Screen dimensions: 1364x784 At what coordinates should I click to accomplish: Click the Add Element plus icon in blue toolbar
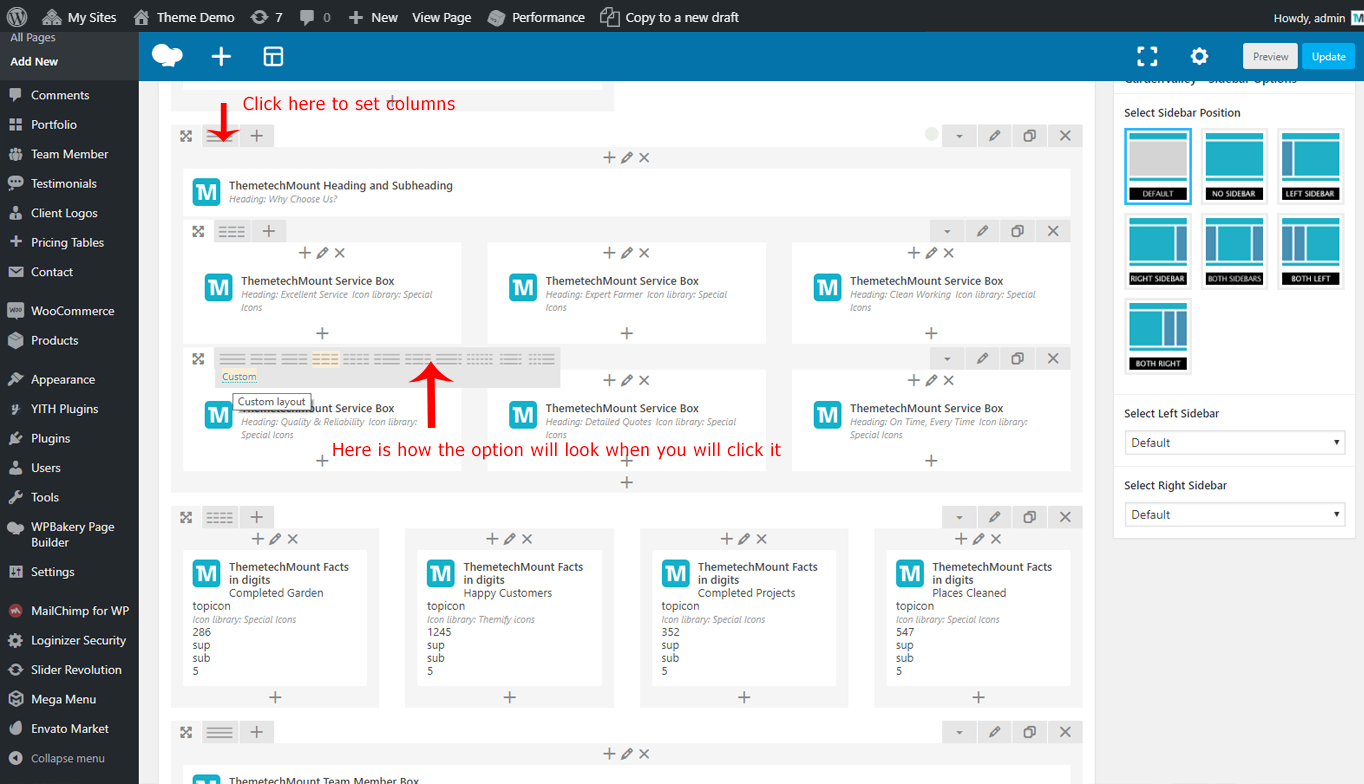pos(221,56)
